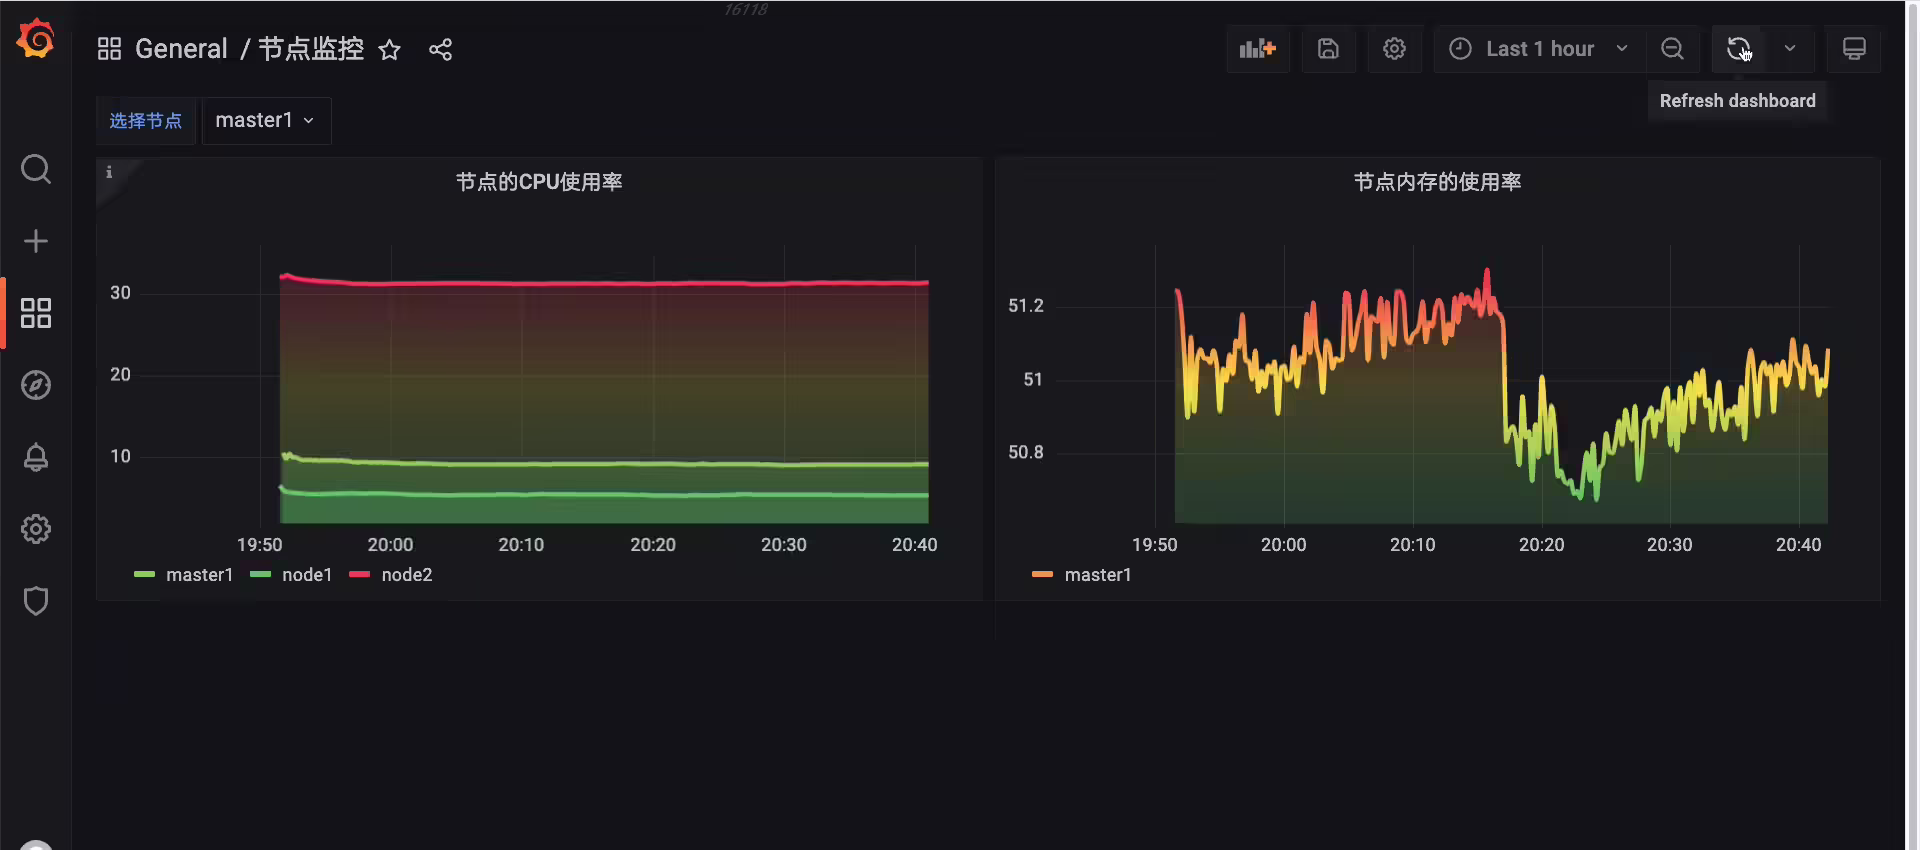Click the Refresh dashboard button
Image resolution: width=1920 pixels, height=850 pixels.
pos(1739,49)
